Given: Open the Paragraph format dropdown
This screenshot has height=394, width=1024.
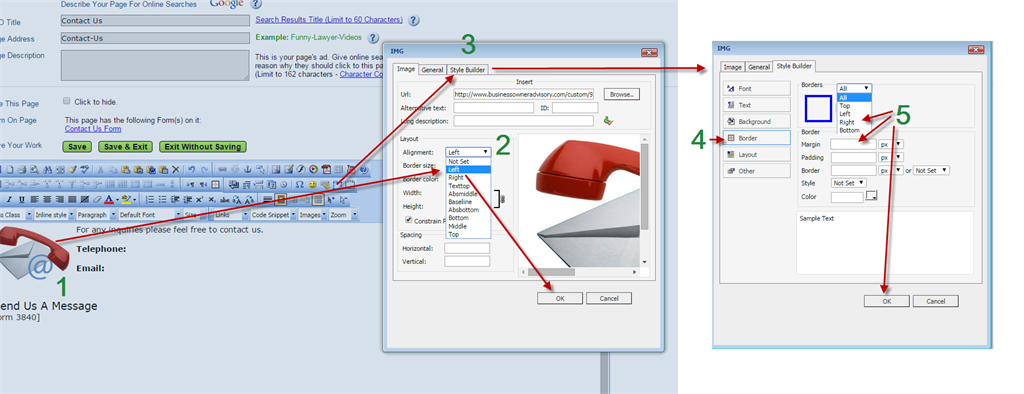Looking at the screenshot, I should pyautogui.click(x=96, y=214).
